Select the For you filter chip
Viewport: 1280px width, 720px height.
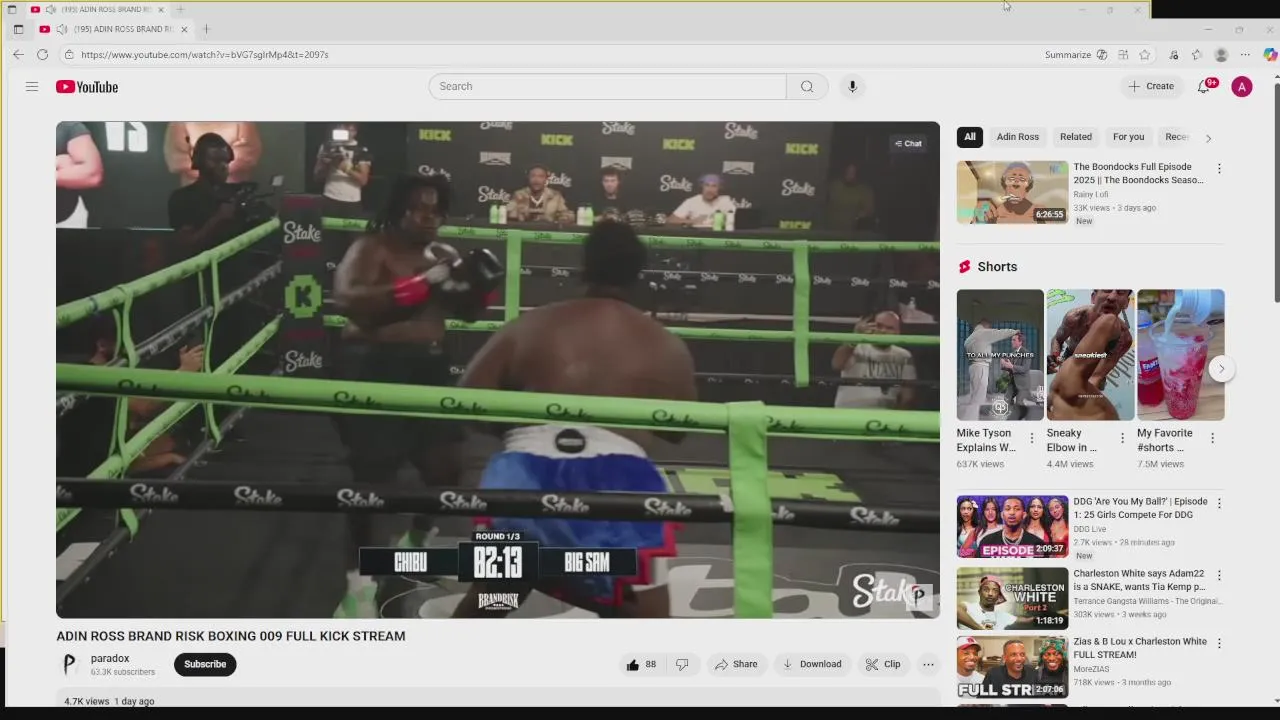point(1128,137)
